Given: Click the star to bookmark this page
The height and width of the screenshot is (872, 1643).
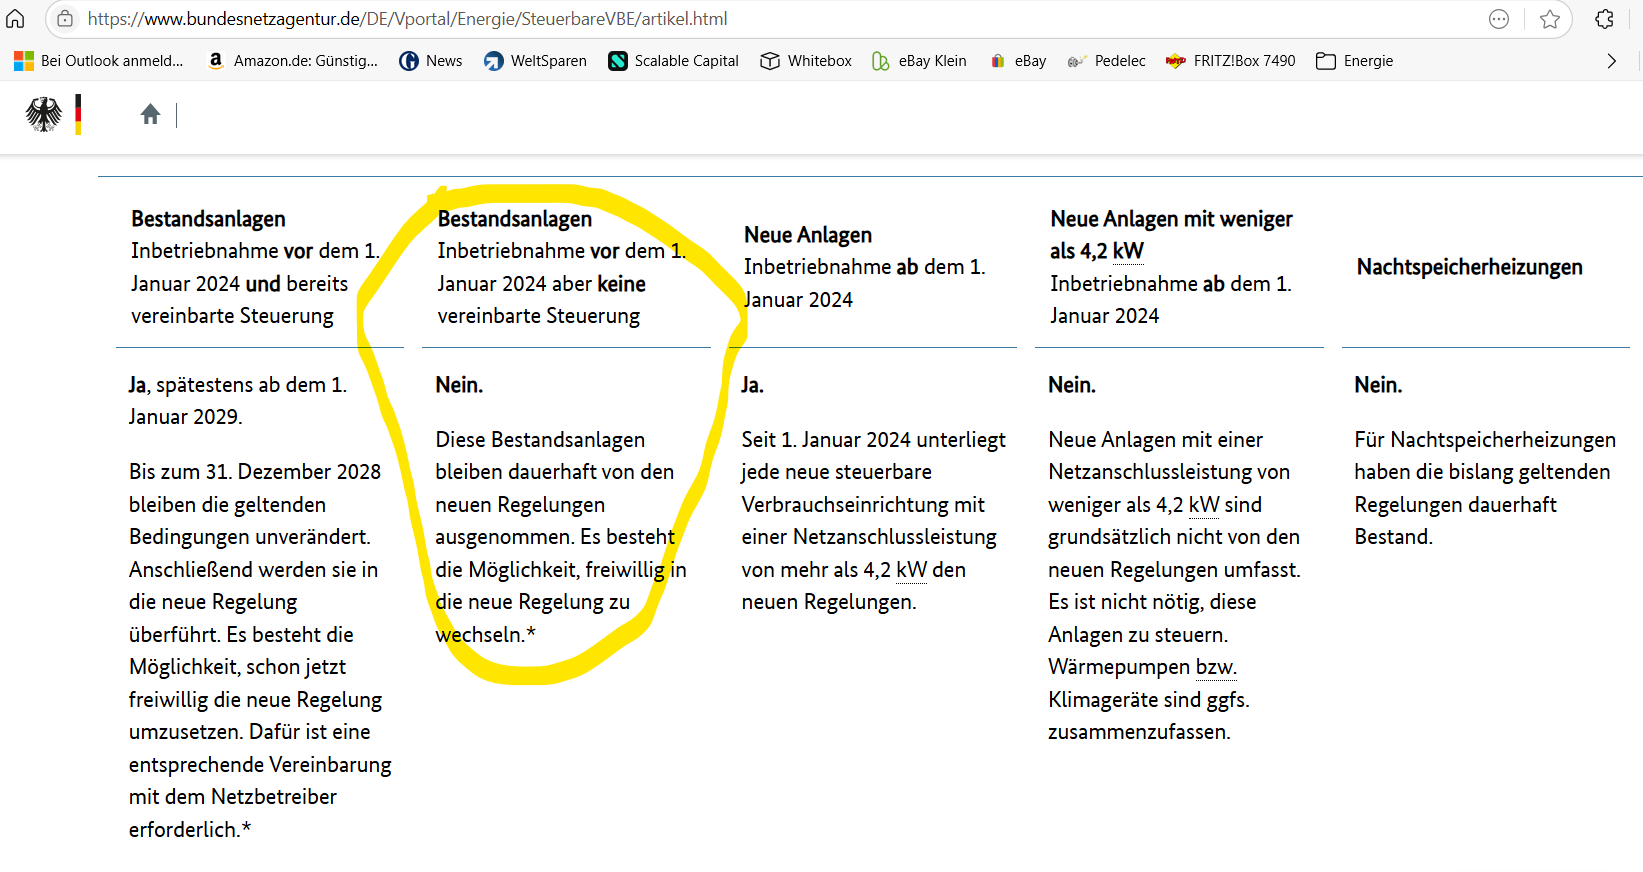Looking at the screenshot, I should 1549,19.
